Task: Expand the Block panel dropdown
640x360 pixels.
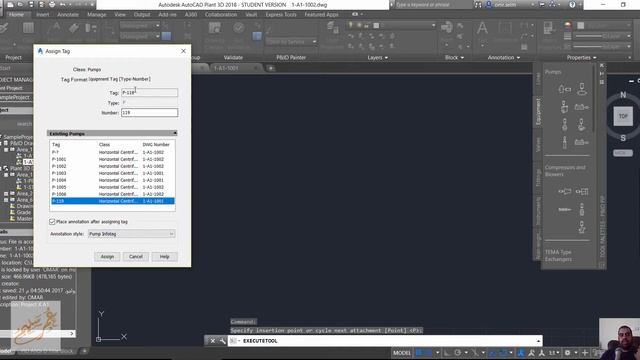Action: tap(454, 58)
